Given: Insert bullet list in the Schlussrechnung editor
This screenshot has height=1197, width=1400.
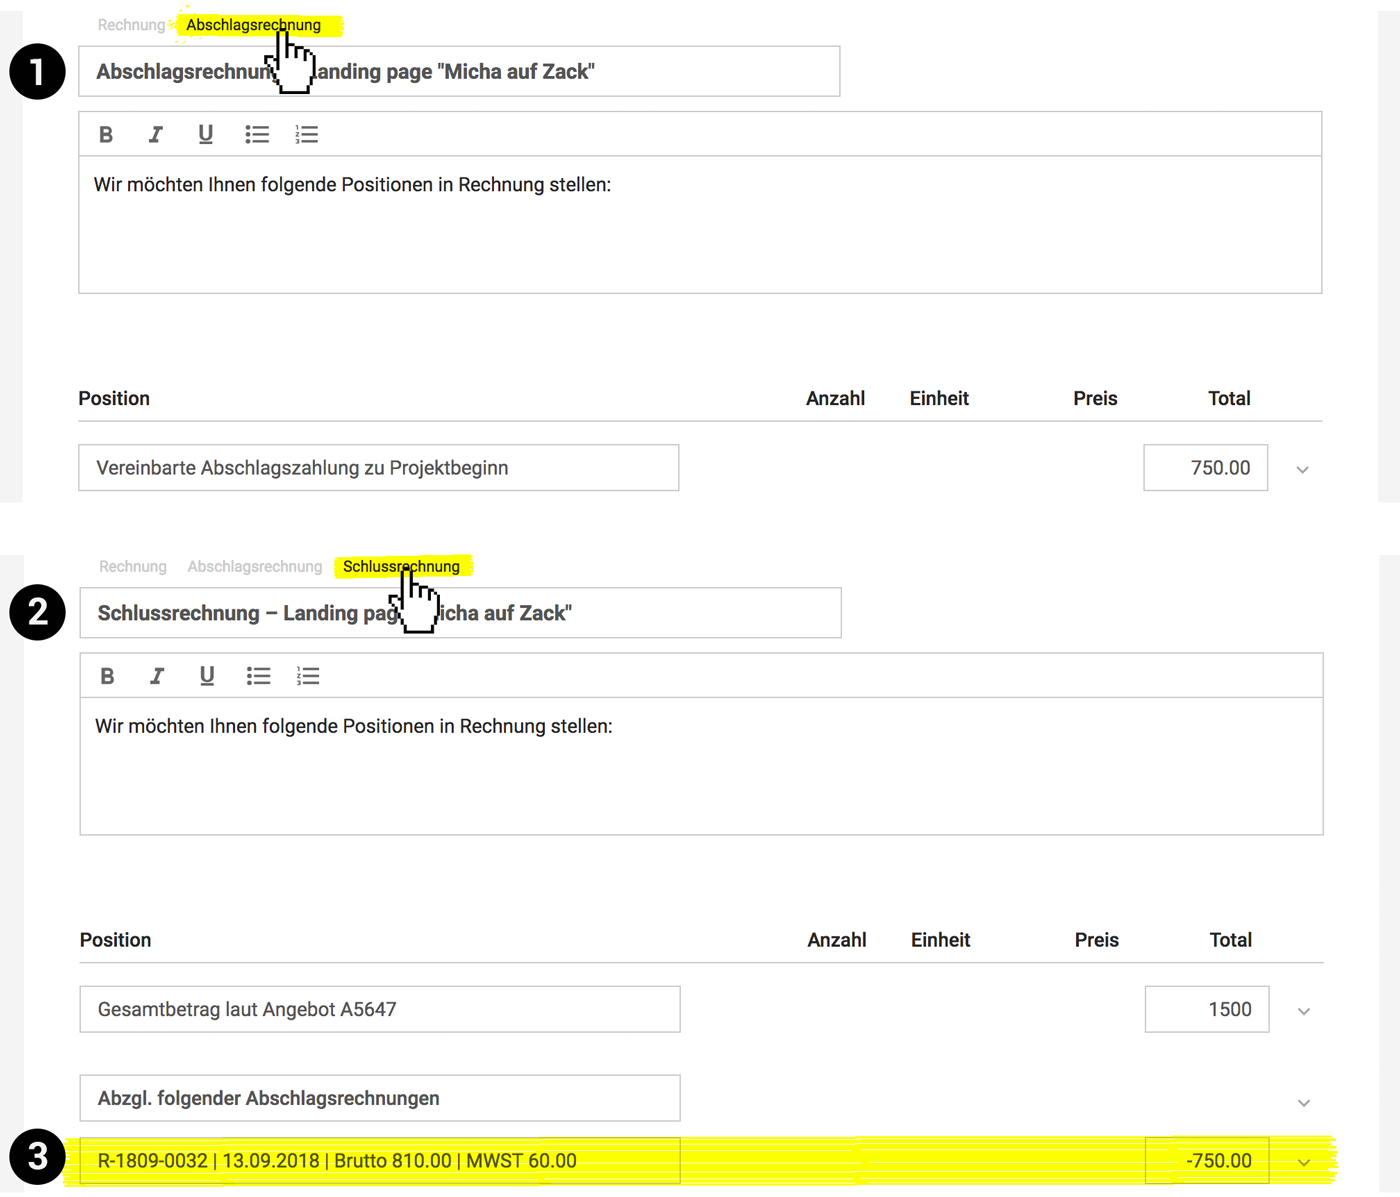Looking at the screenshot, I should pos(258,676).
